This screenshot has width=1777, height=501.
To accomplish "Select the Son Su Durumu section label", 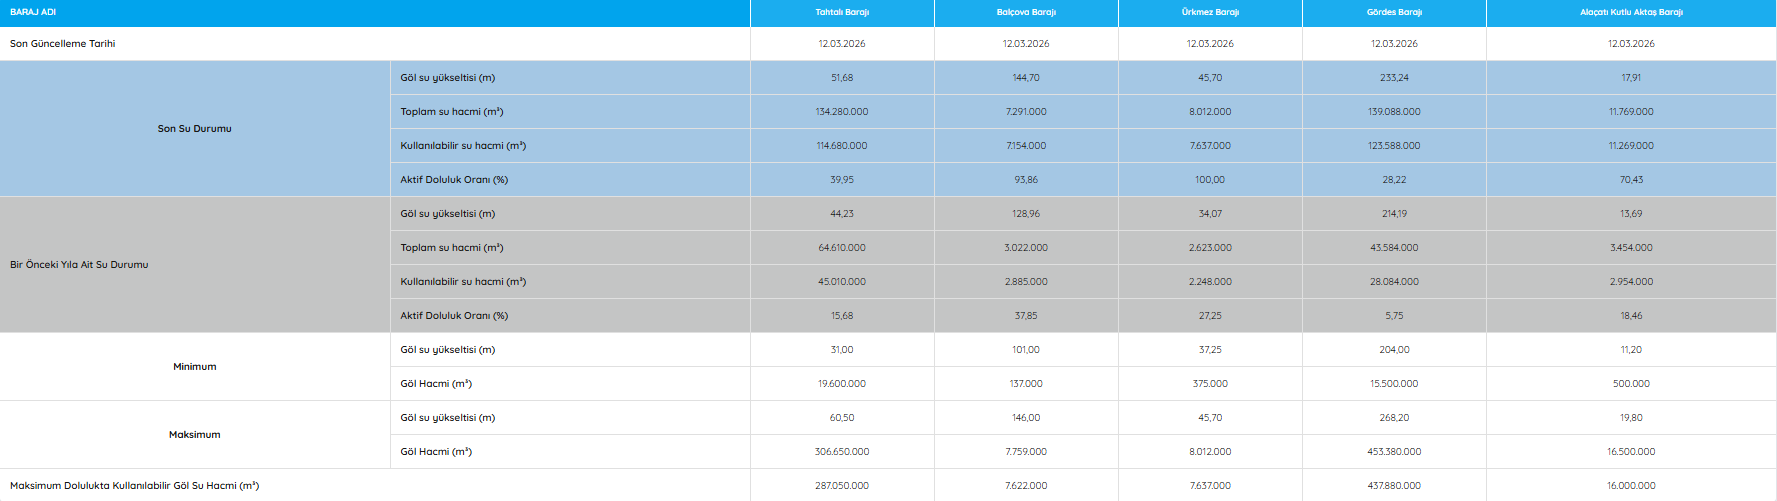I will pyautogui.click(x=194, y=129).
